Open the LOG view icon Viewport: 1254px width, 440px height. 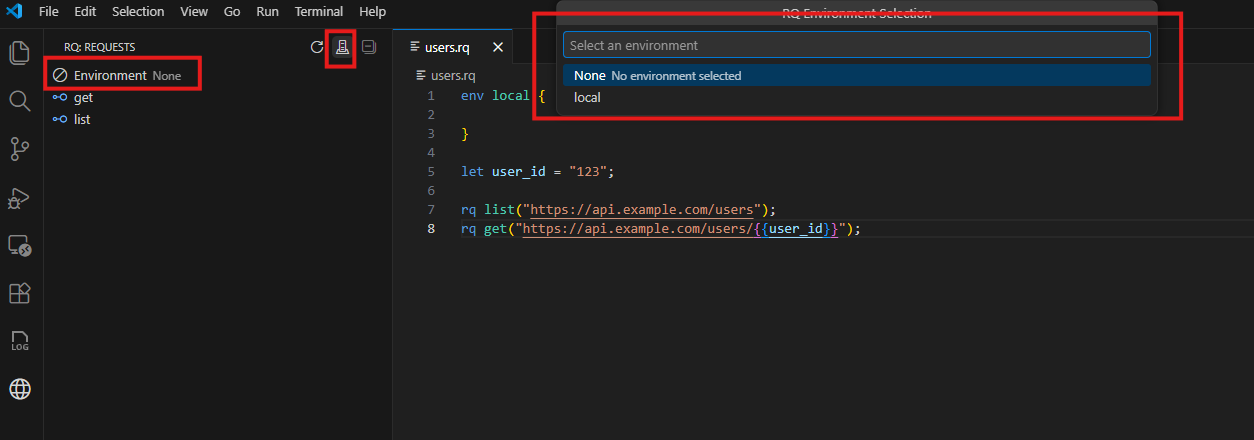[19, 341]
